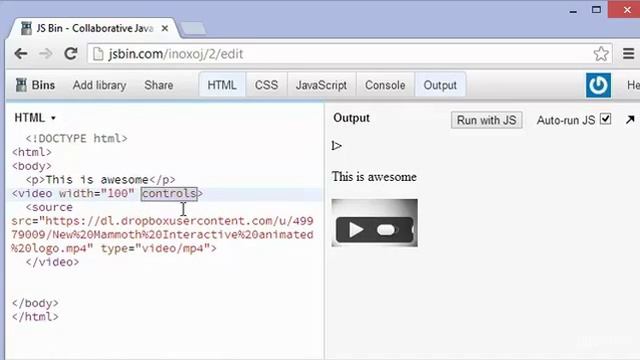The image size is (640, 360).
Task: Click the opening <body> tag
Action: click(x=32, y=166)
